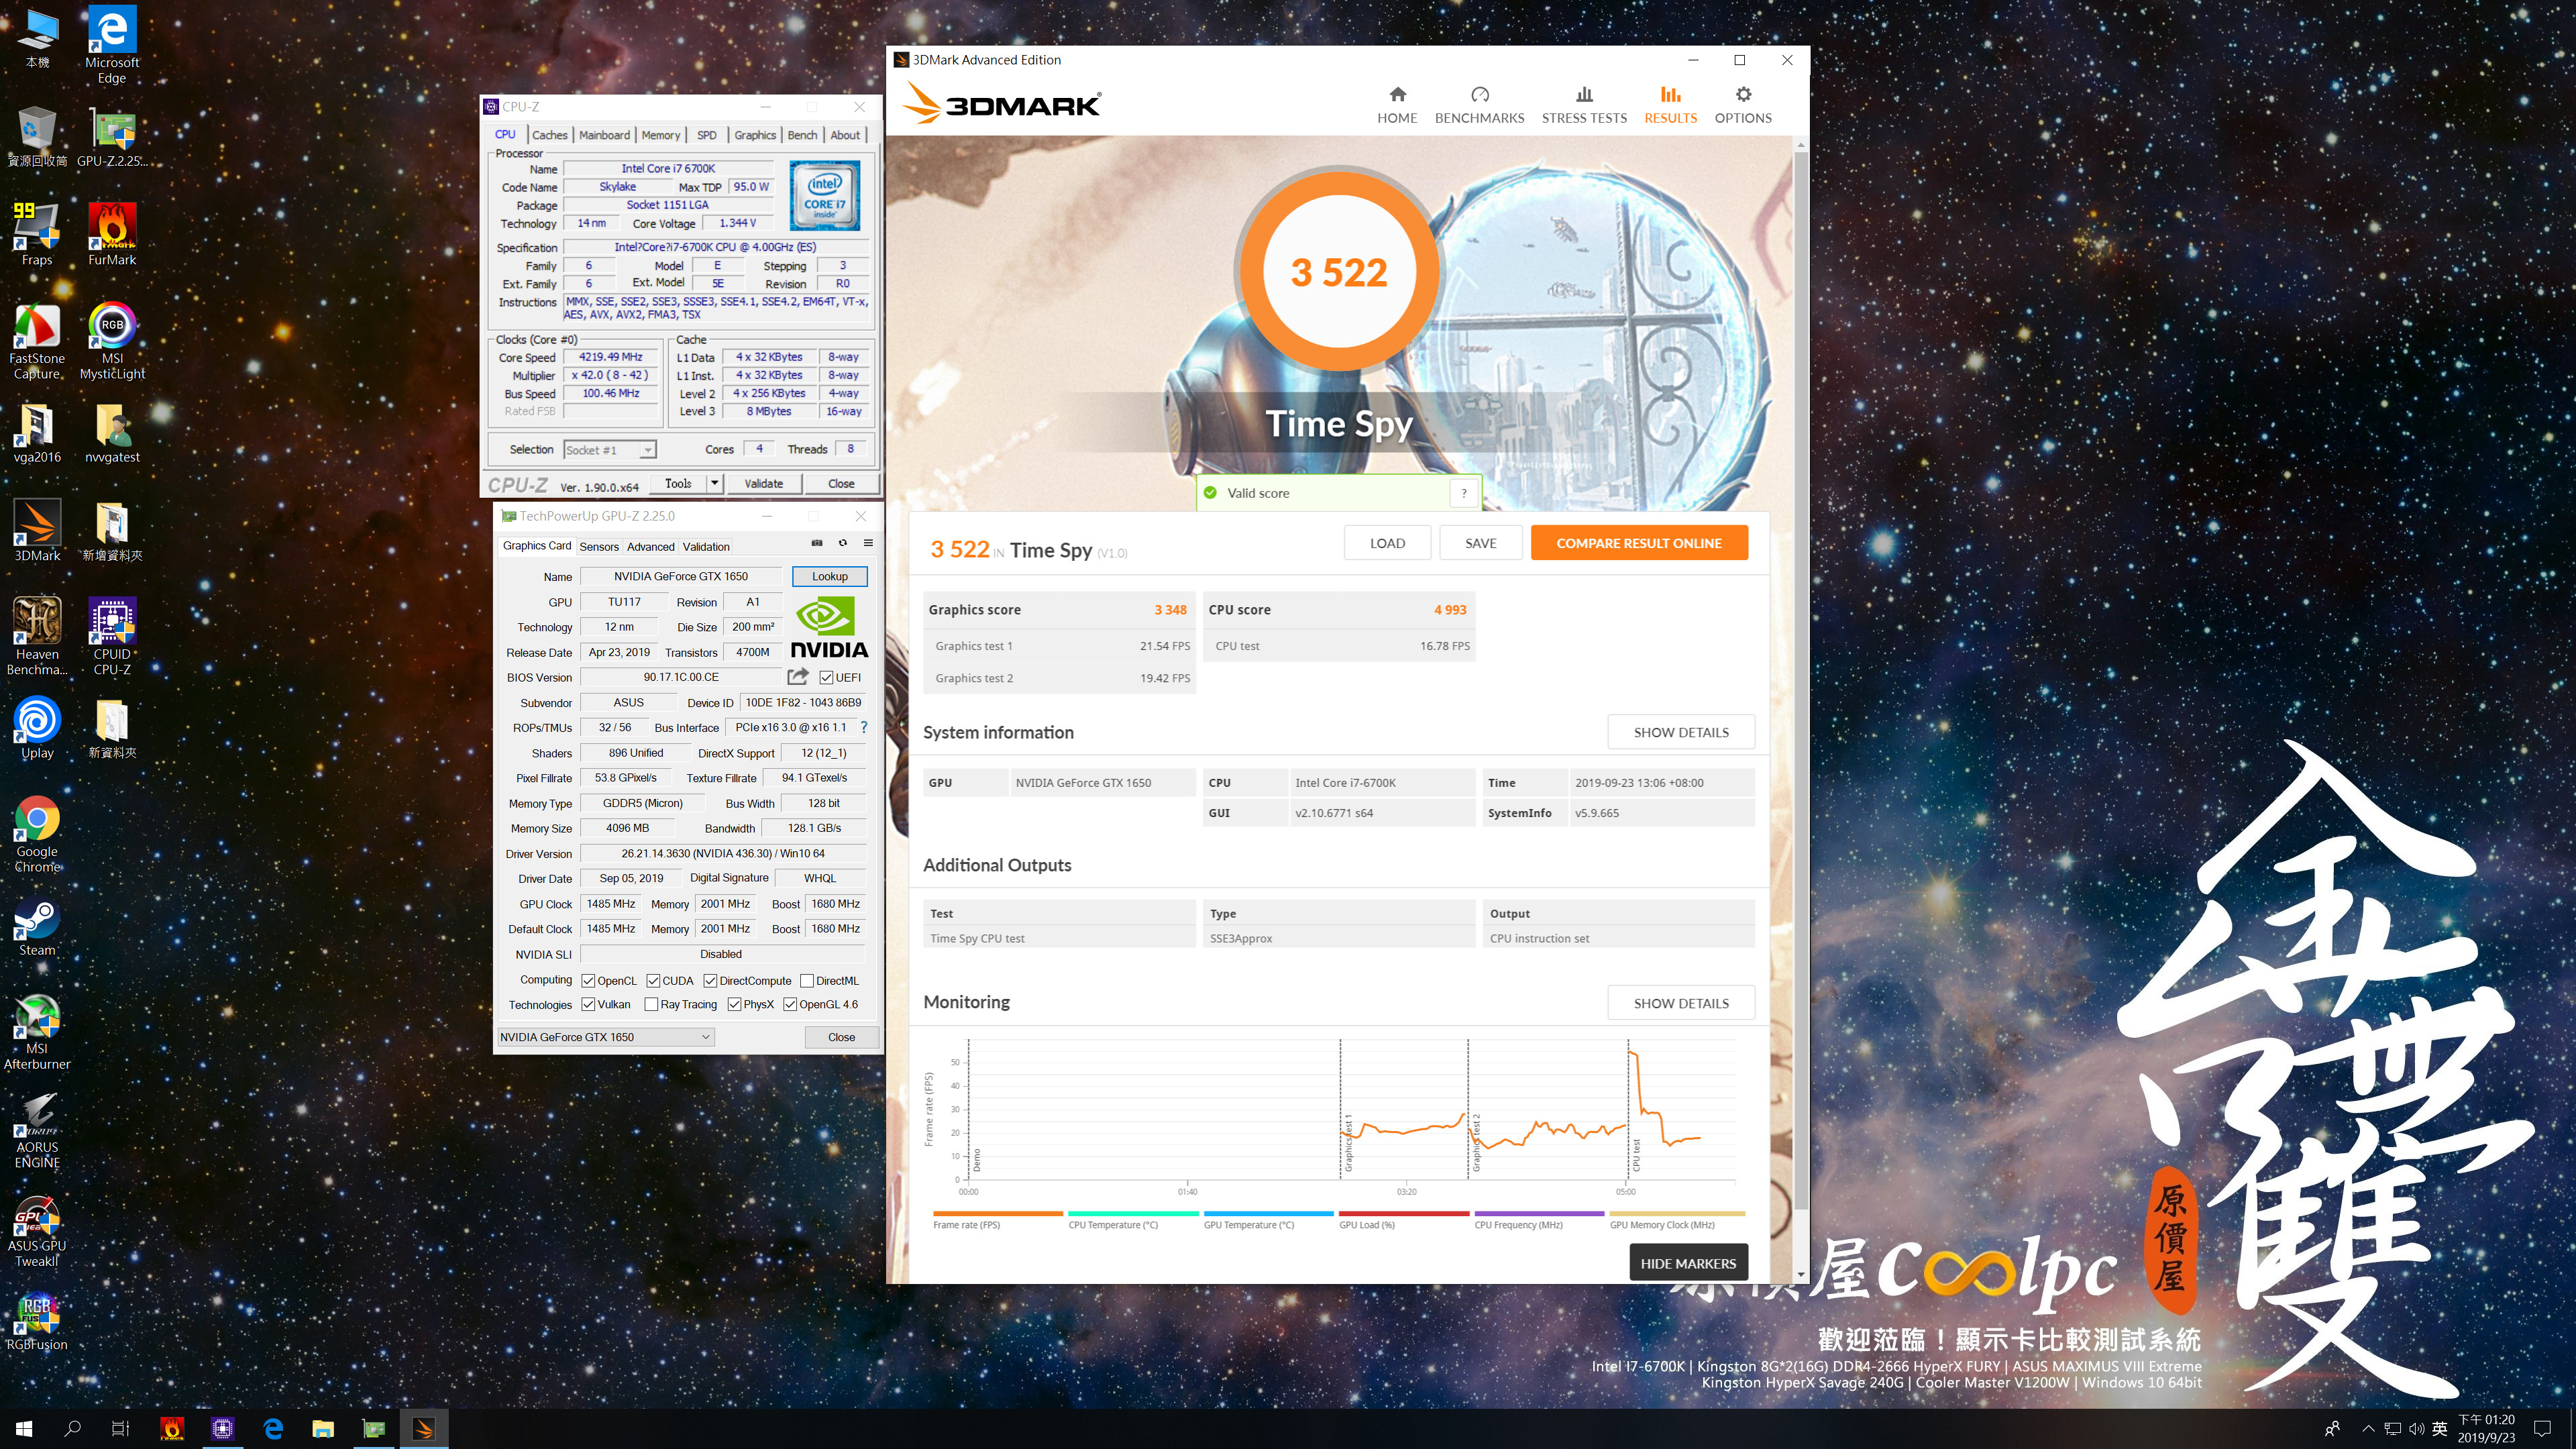Open the RGBFusion desktop shortcut
2576x1449 pixels.
tap(37, 1320)
